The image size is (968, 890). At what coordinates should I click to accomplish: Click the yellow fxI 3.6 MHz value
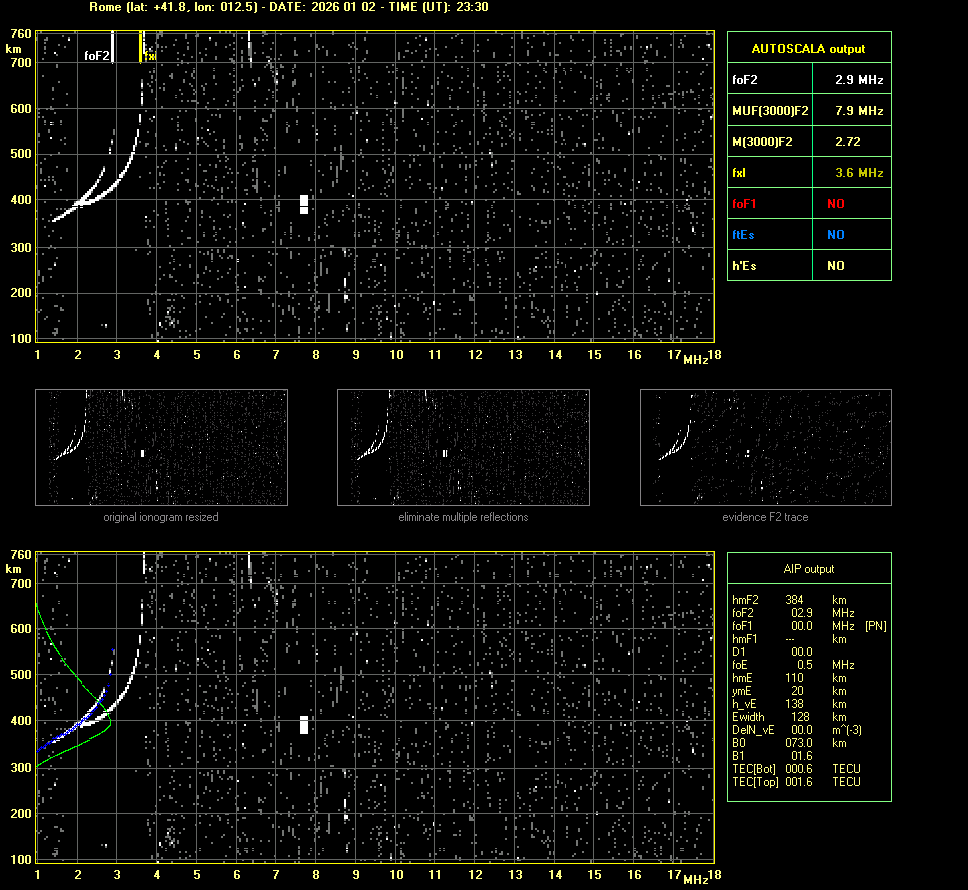(x=858, y=173)
